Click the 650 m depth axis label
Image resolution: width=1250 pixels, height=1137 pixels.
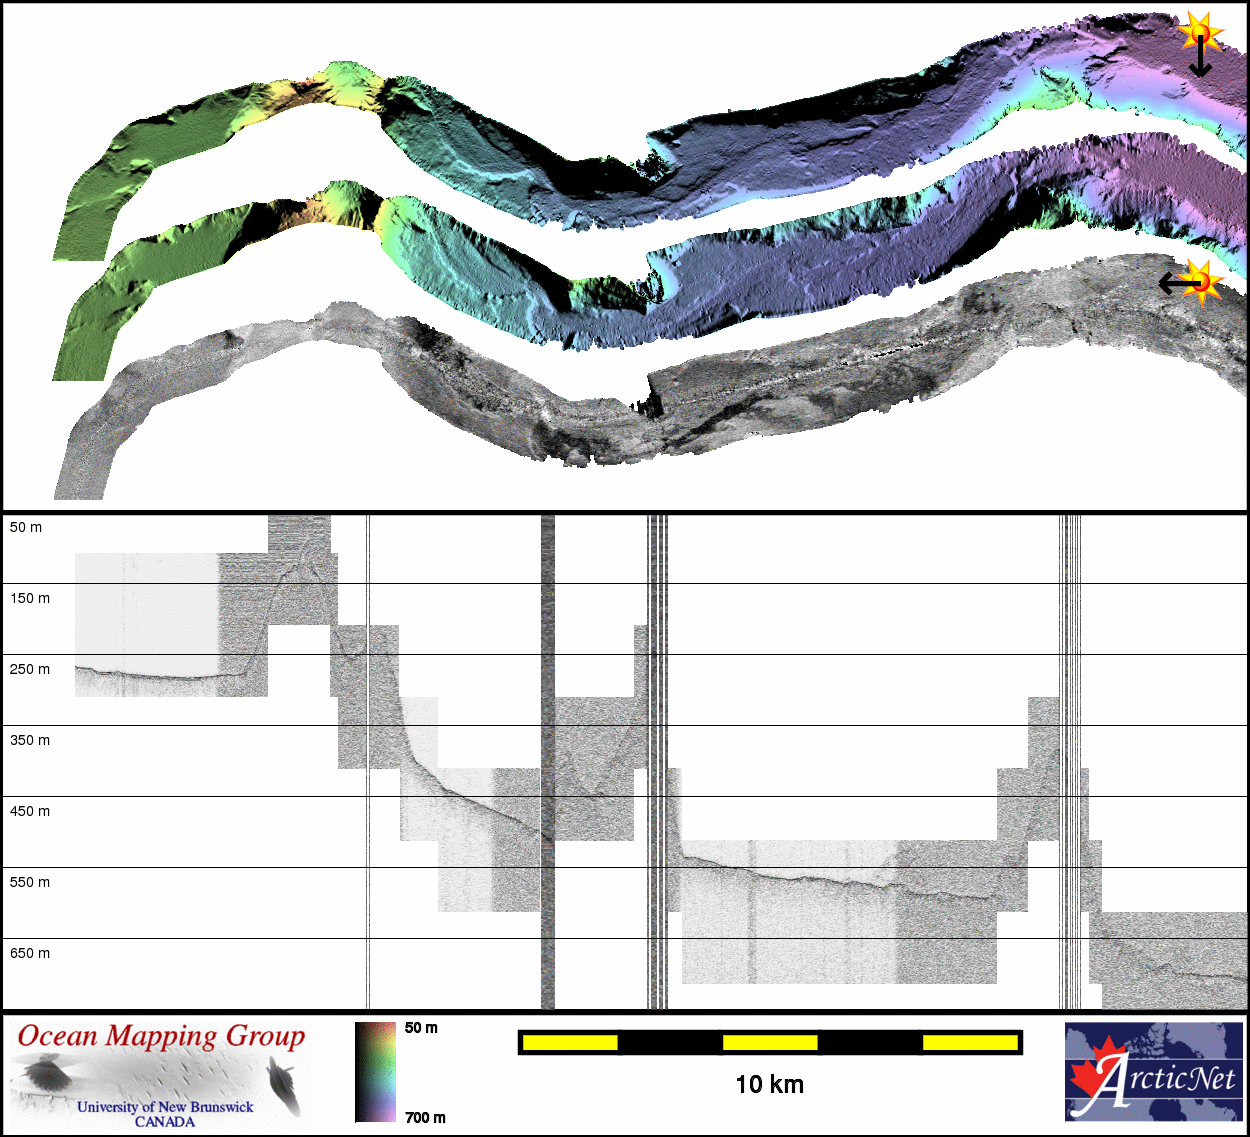tap(30, 953)
